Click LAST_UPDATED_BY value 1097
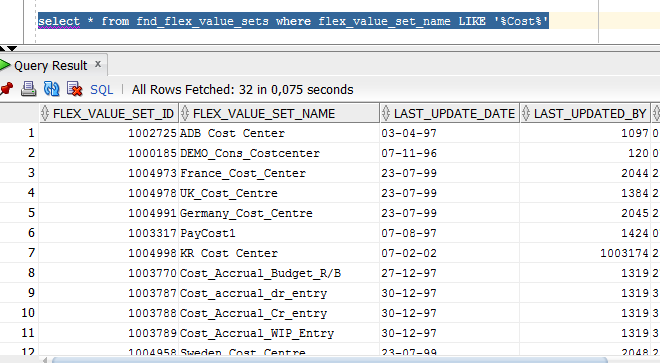This screenshot has height=363, width=660. (585, 133)
